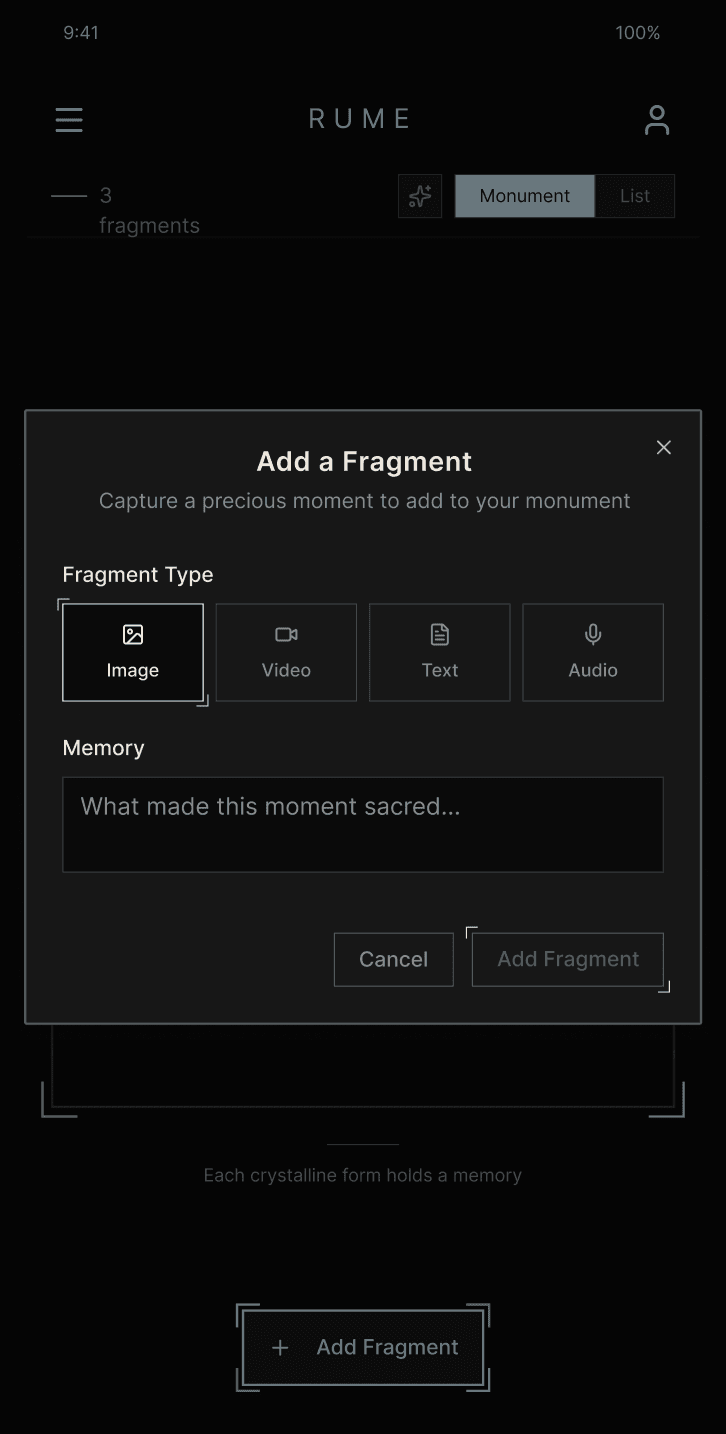Click the picture icon in Image option
The image size is (726, 1434).
(133, 634)
